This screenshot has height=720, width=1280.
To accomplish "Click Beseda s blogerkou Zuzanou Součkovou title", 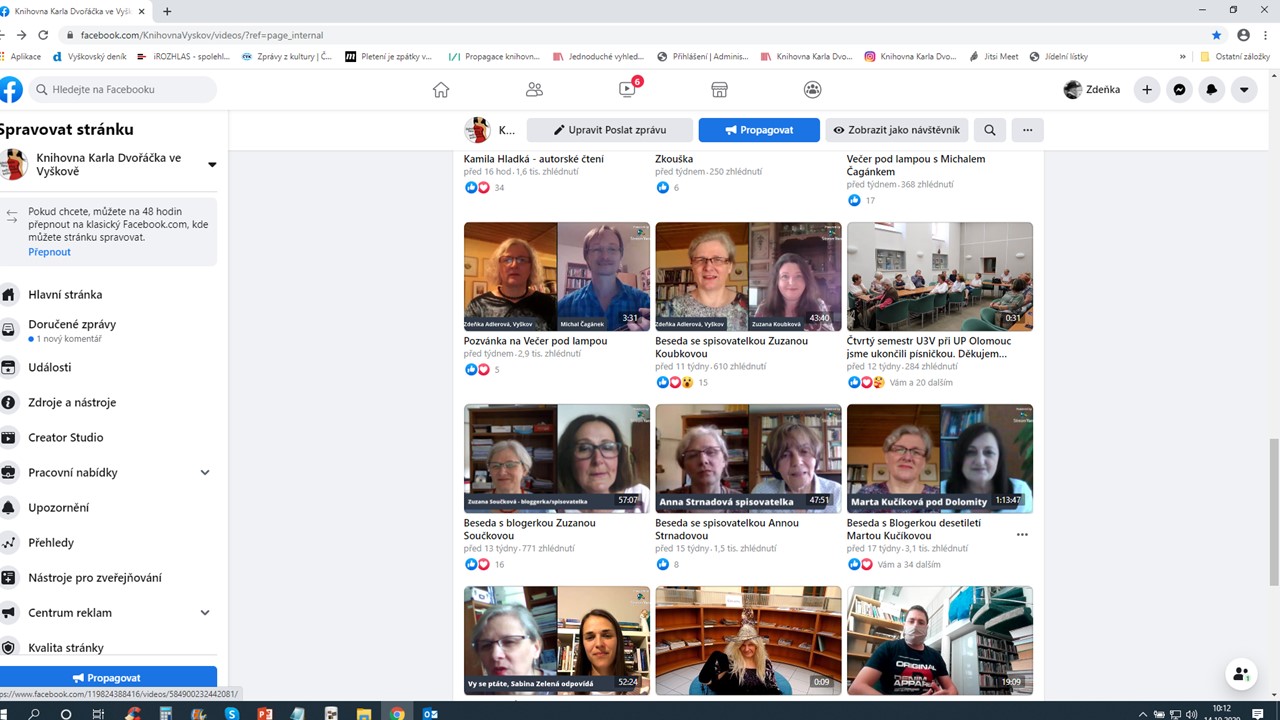I will [530, 529].
